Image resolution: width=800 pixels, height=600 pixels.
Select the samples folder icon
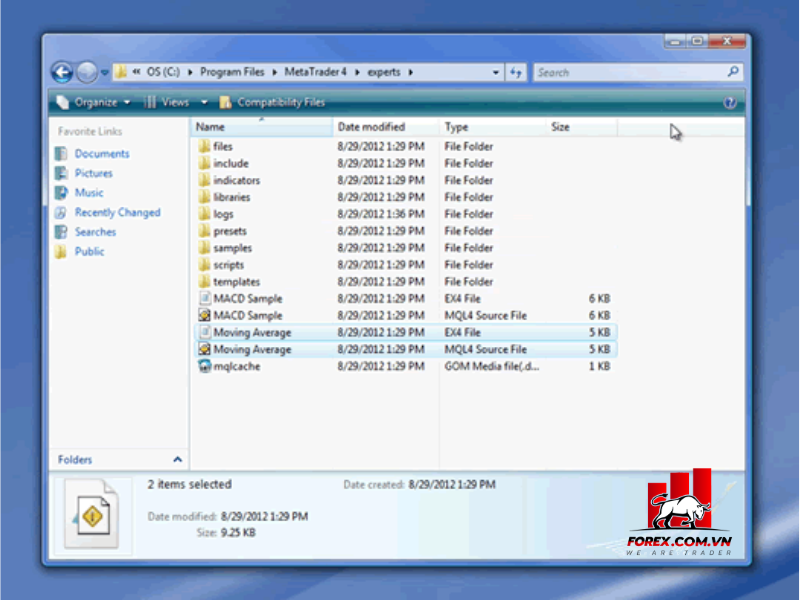[x=204, y=248]
